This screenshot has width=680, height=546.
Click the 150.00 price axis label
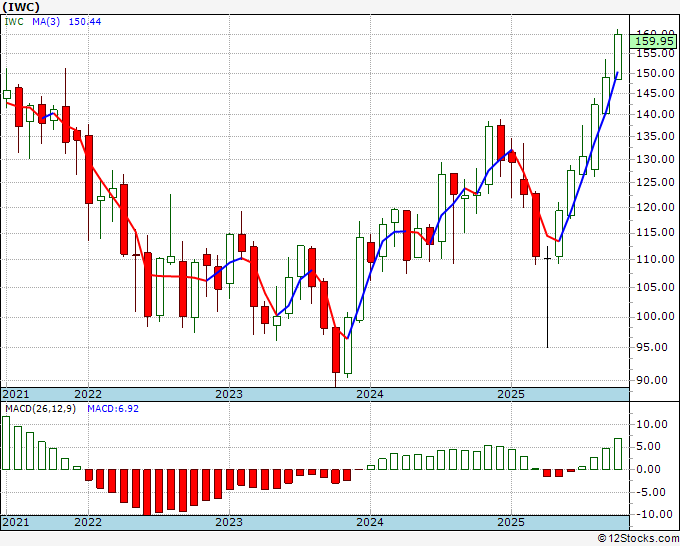tap(655, 73)
